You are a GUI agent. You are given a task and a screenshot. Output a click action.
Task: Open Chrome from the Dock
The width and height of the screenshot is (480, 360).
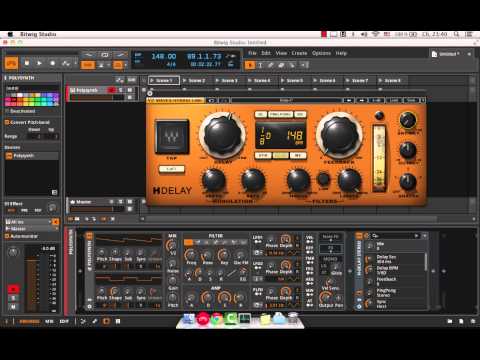coord(217,319)
